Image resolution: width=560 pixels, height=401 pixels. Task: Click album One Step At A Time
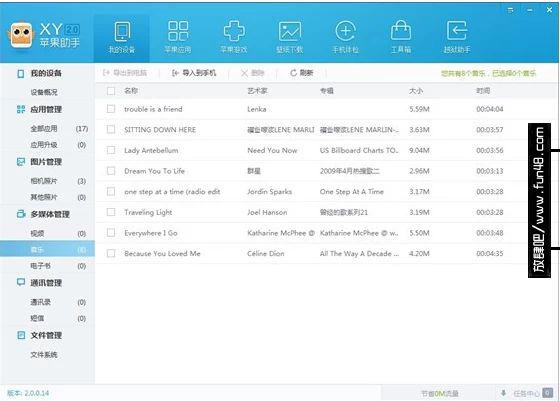(352, 192)
